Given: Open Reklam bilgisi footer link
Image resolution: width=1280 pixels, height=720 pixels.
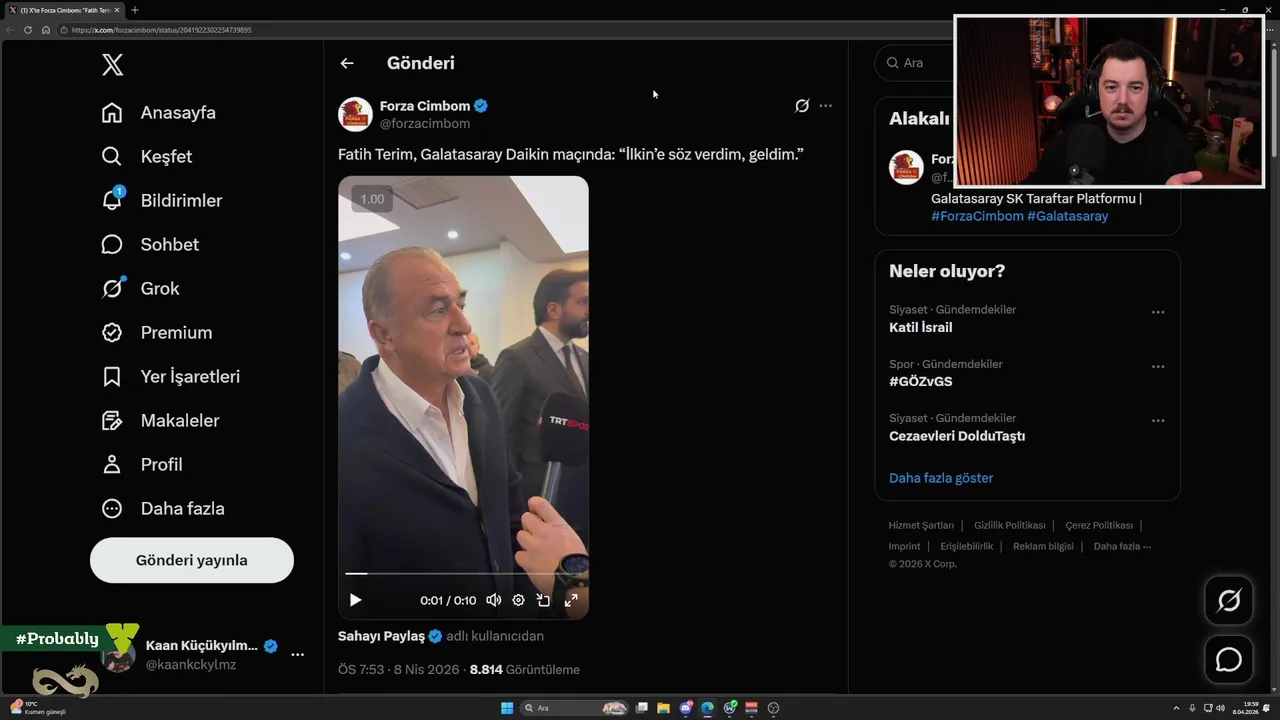Looking at the screenshot, I should coord(1043,546).
